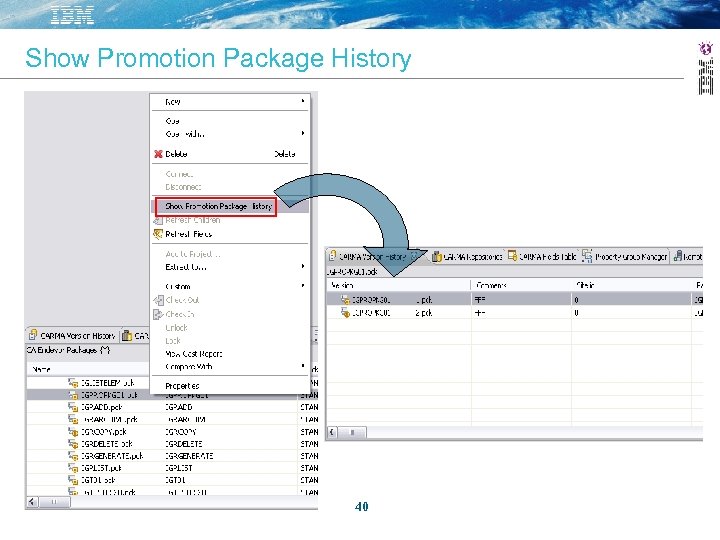Choose Refresh Fields menu entry

coord(189,234)
